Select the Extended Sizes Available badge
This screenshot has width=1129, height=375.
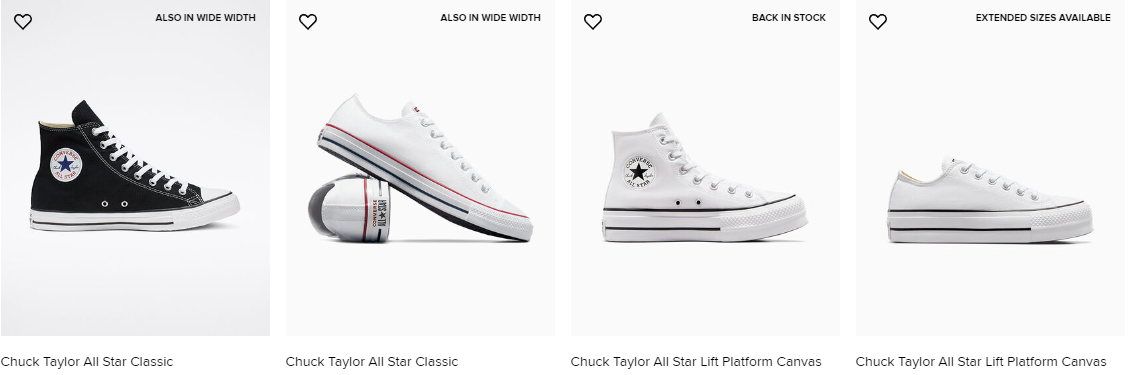point(1043,18)
